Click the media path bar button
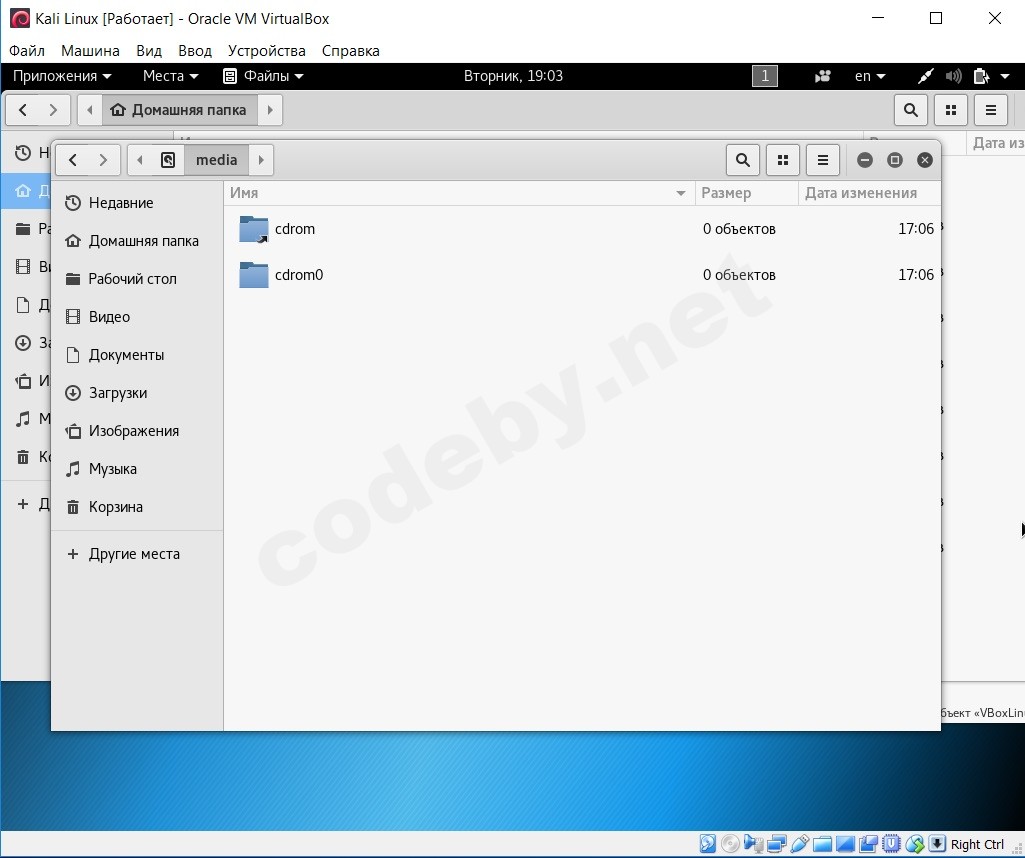The height and width of the screenshot is (858, 1025). coord(216,160)
